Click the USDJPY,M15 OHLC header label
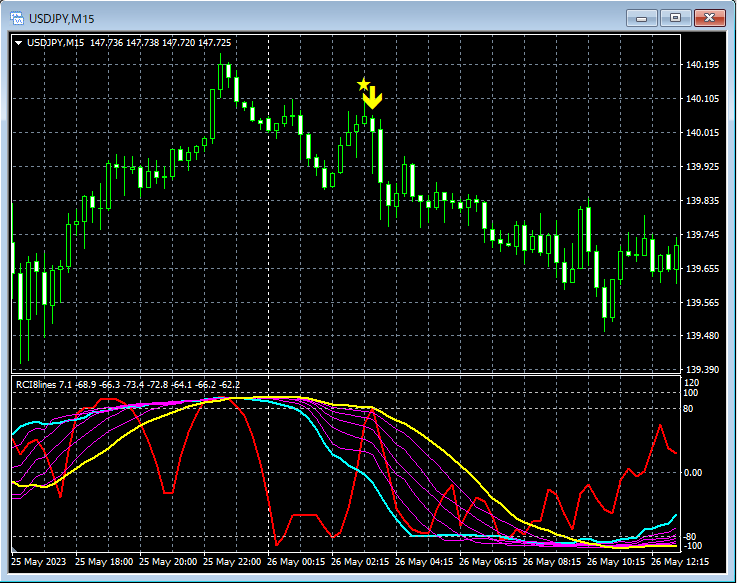Viewport: 738px width, 583px height. 129,43
